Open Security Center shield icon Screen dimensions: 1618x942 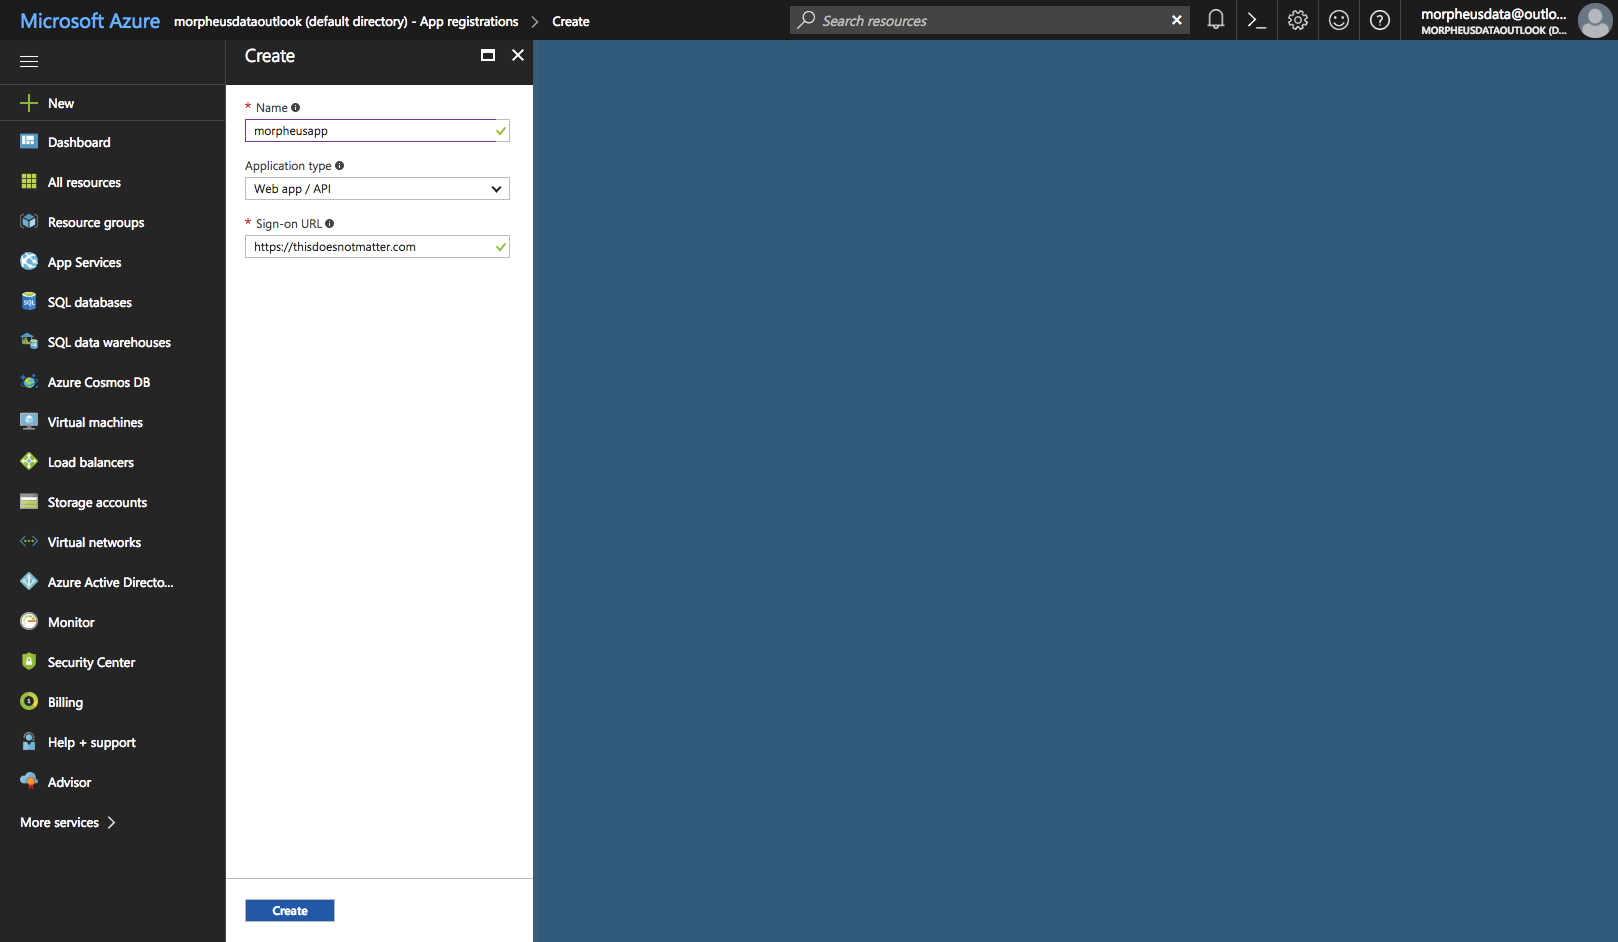point(29,662)
